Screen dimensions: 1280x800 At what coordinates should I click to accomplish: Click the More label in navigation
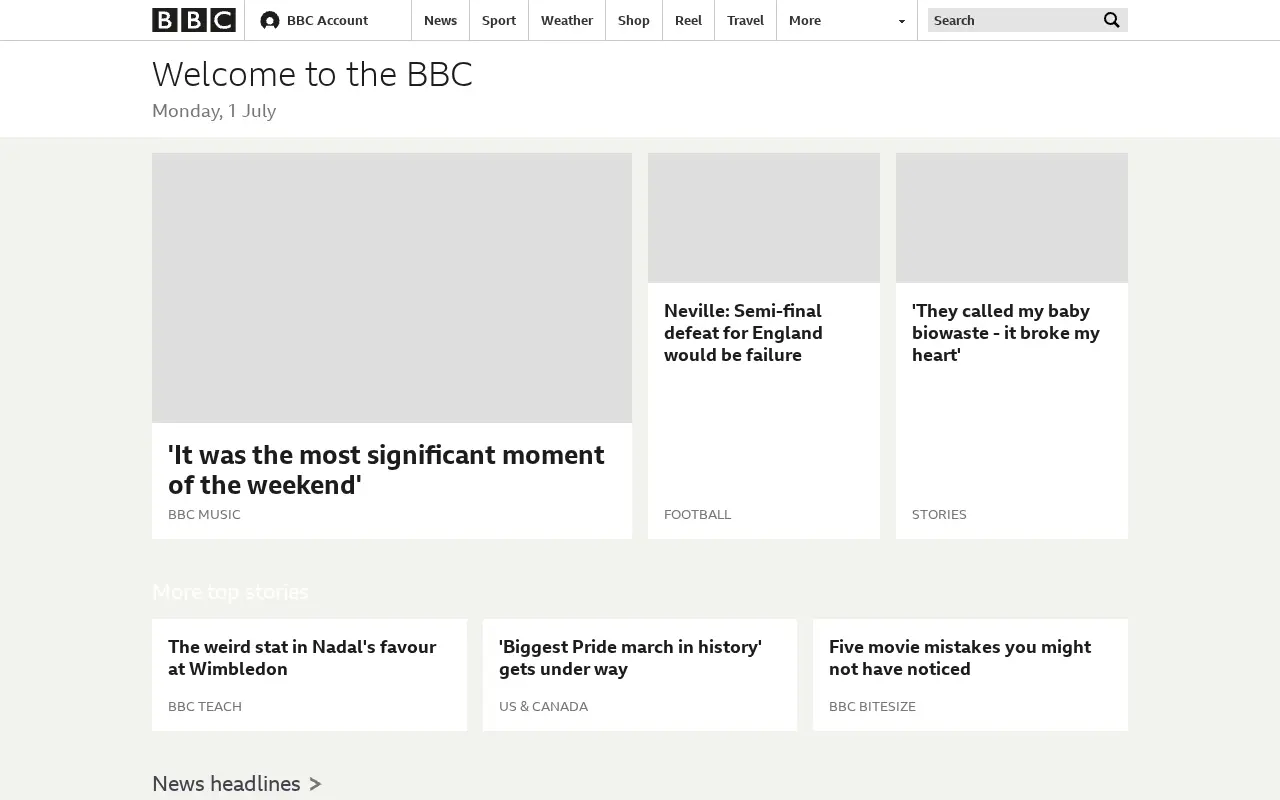point(805,20)
